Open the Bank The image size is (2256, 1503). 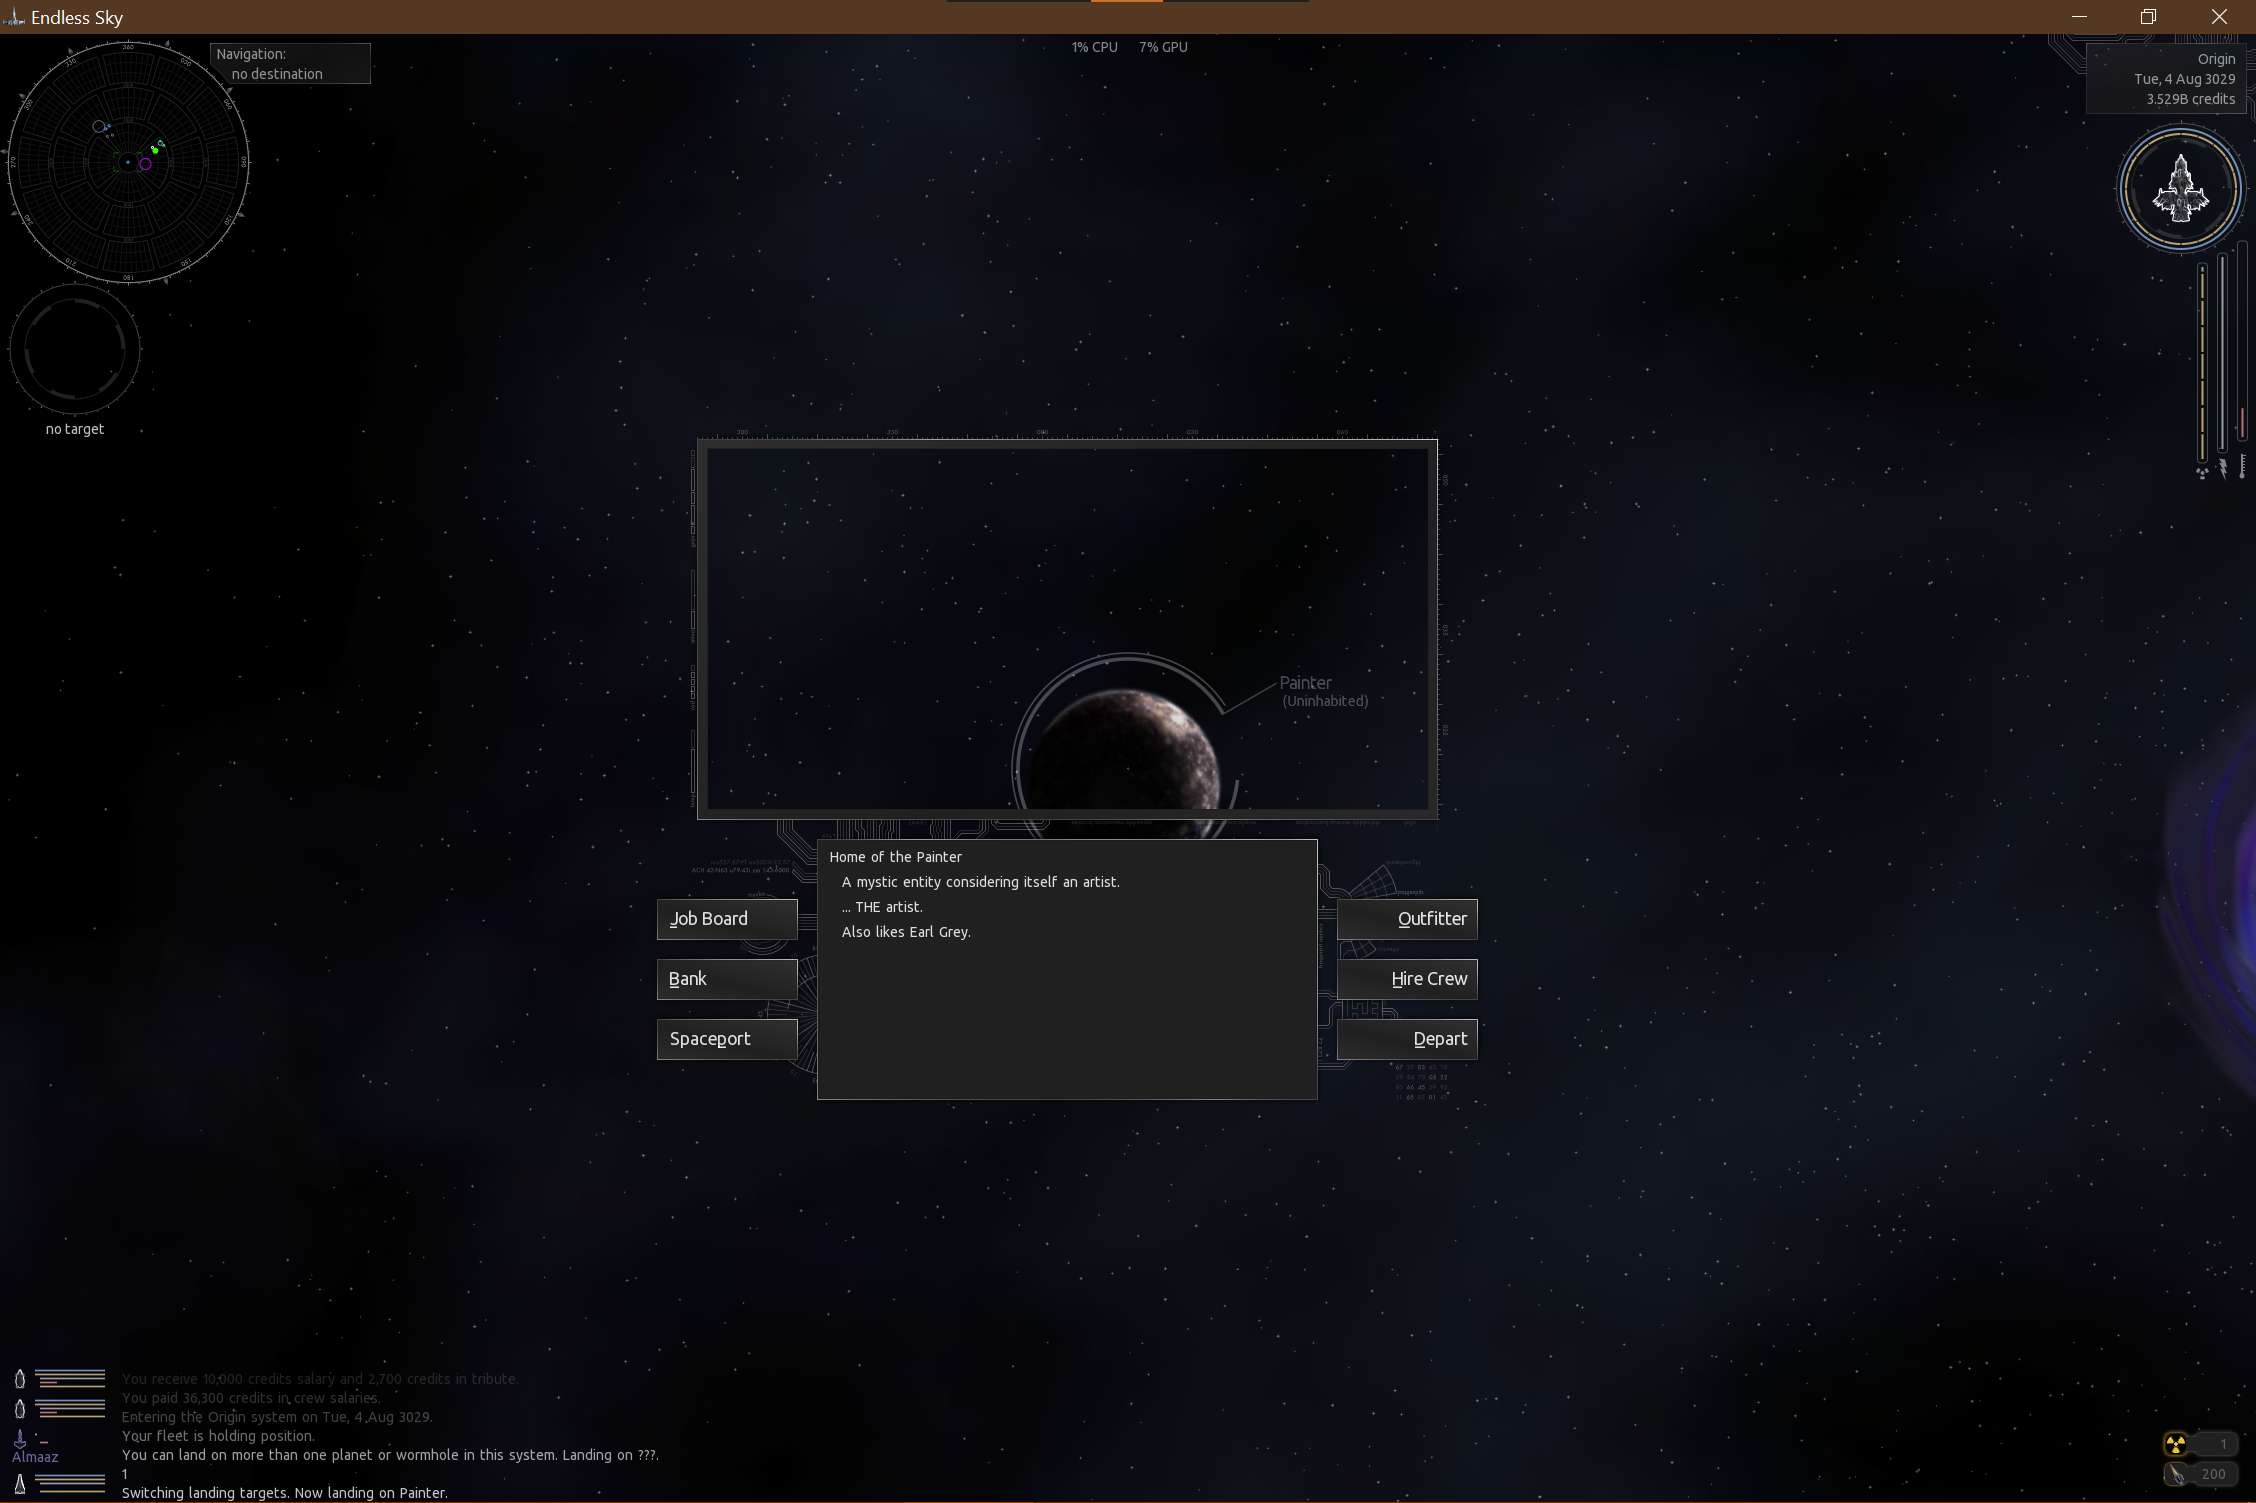tap(726, 979)
